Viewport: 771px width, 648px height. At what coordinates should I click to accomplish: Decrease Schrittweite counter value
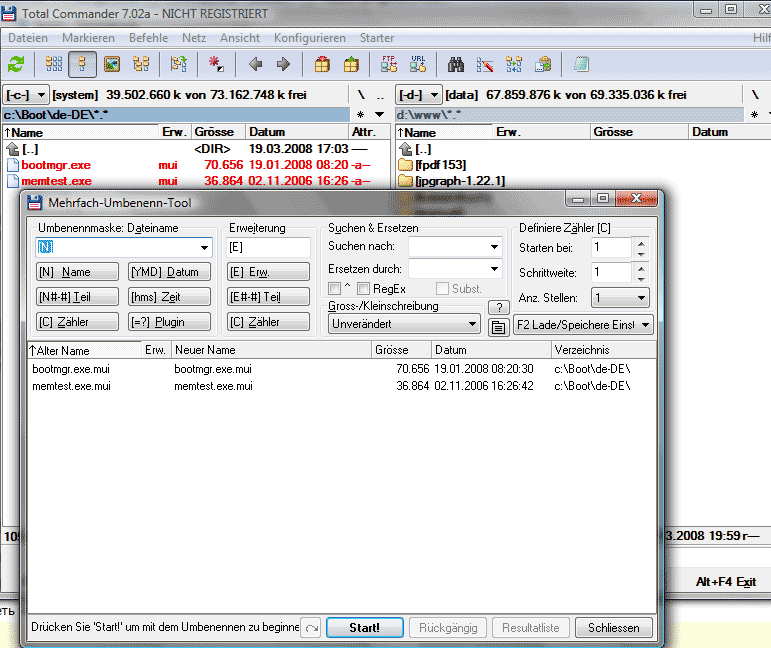641,279
